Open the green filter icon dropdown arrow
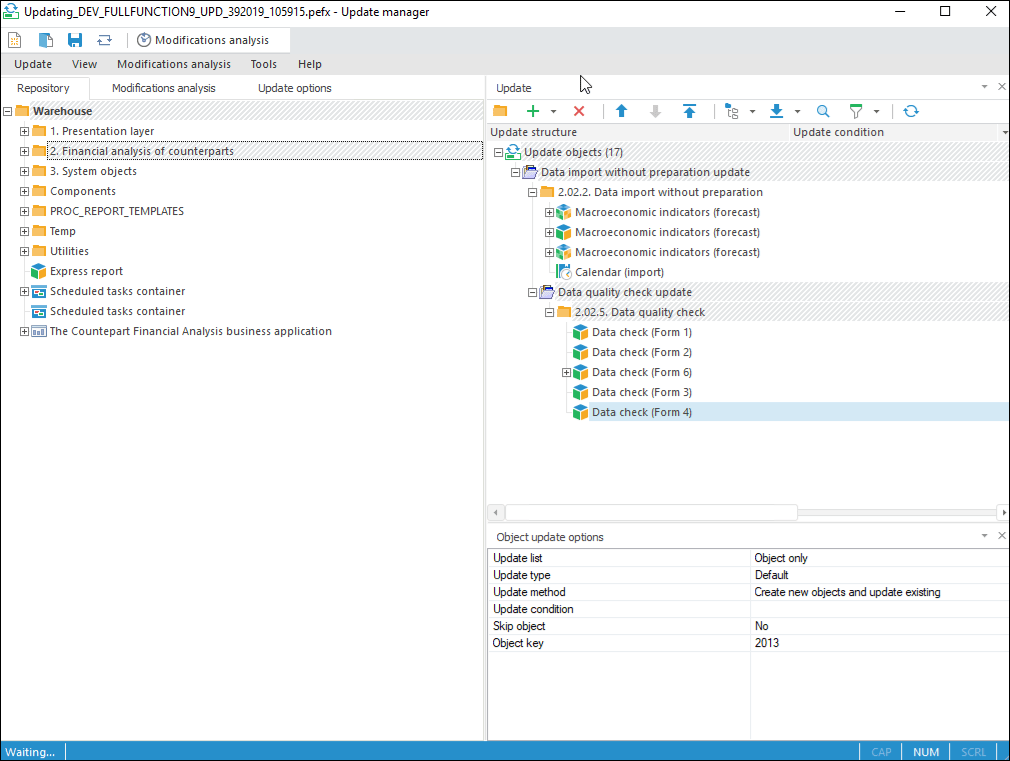The height and width of the screenshot is (761, 1010). 877,112
